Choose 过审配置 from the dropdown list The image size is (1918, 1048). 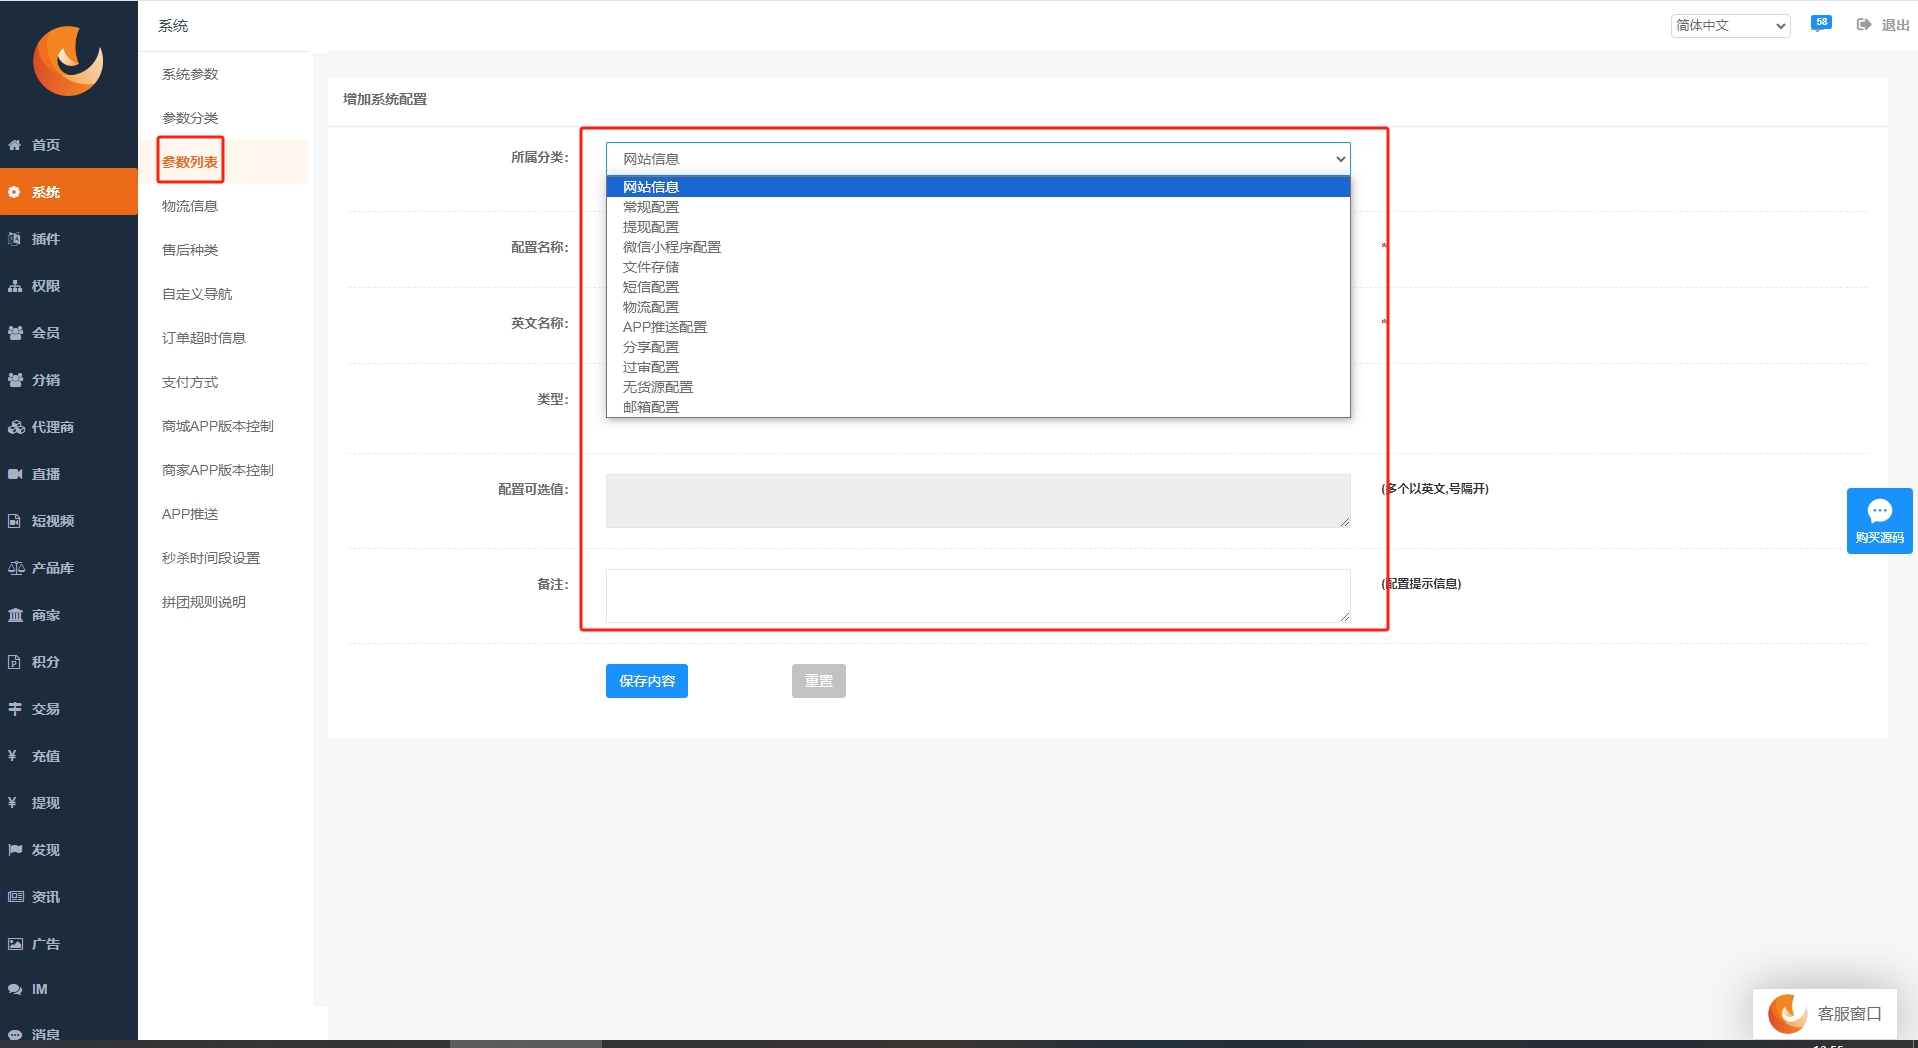point(978,367)
